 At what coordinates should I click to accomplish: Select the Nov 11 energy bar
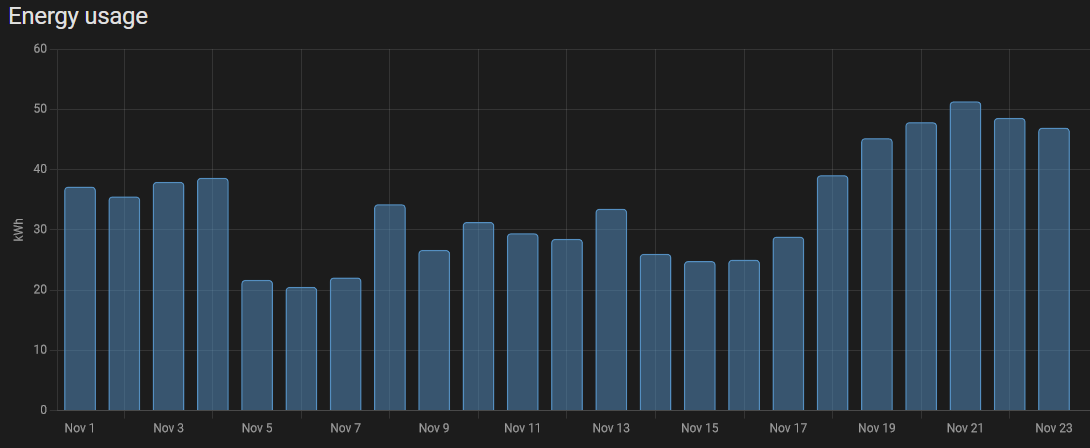[x=522, y=322]
